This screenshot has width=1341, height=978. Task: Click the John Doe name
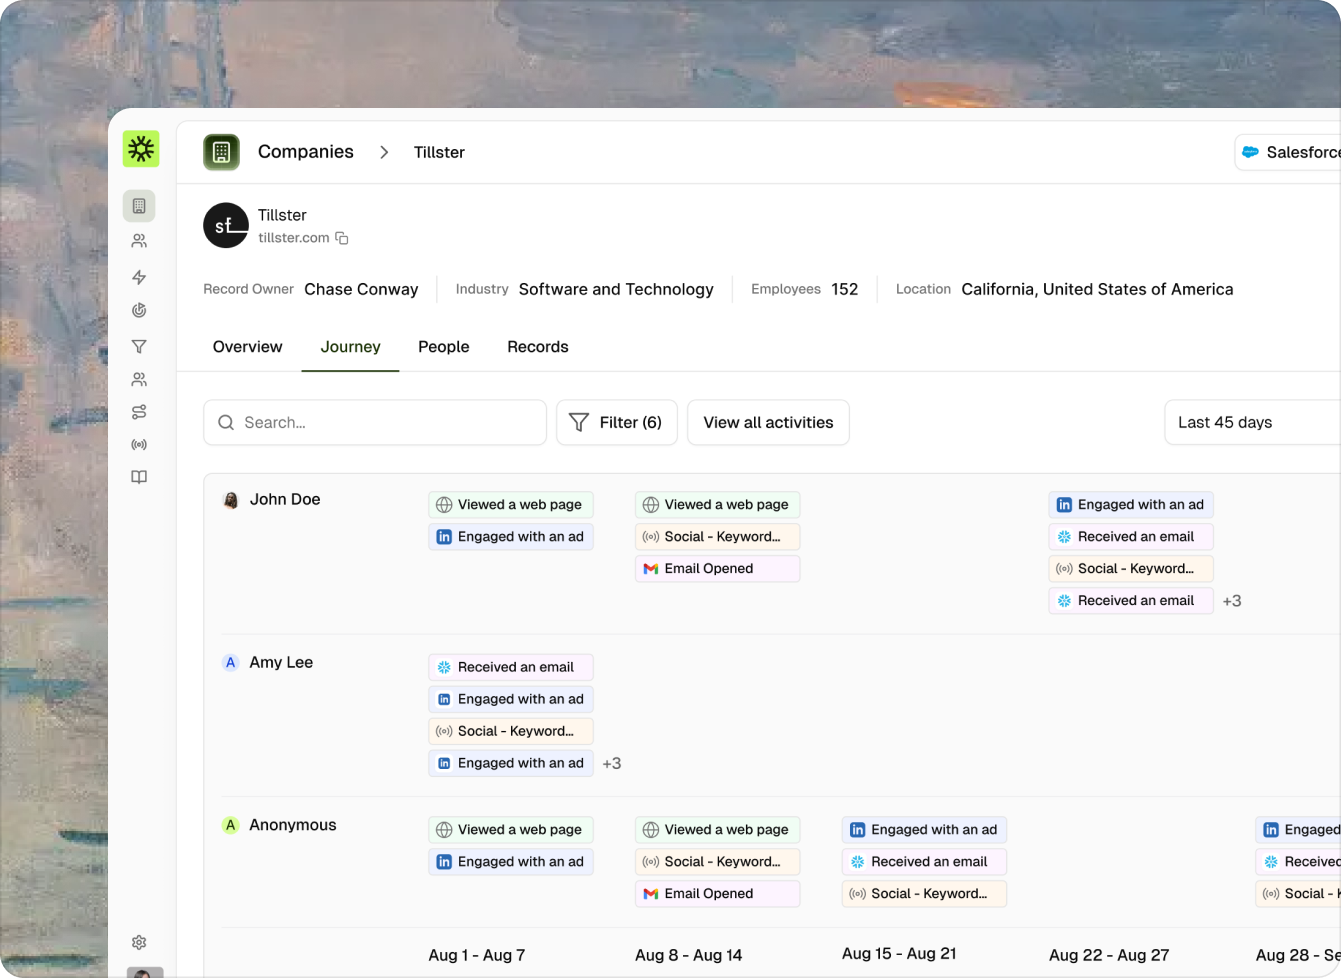point(285,499)
